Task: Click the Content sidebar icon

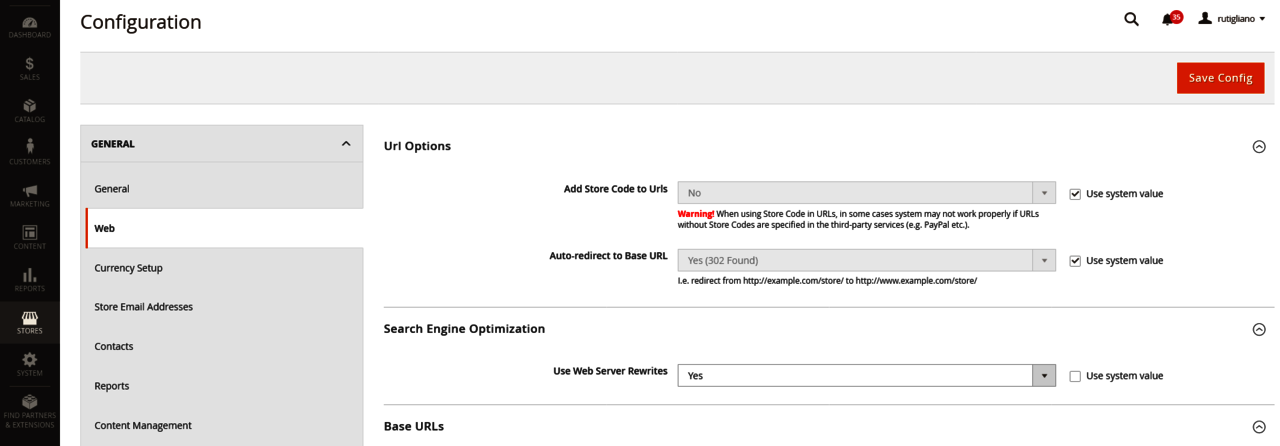Action: pyautogui.click(x=29, y=236)
